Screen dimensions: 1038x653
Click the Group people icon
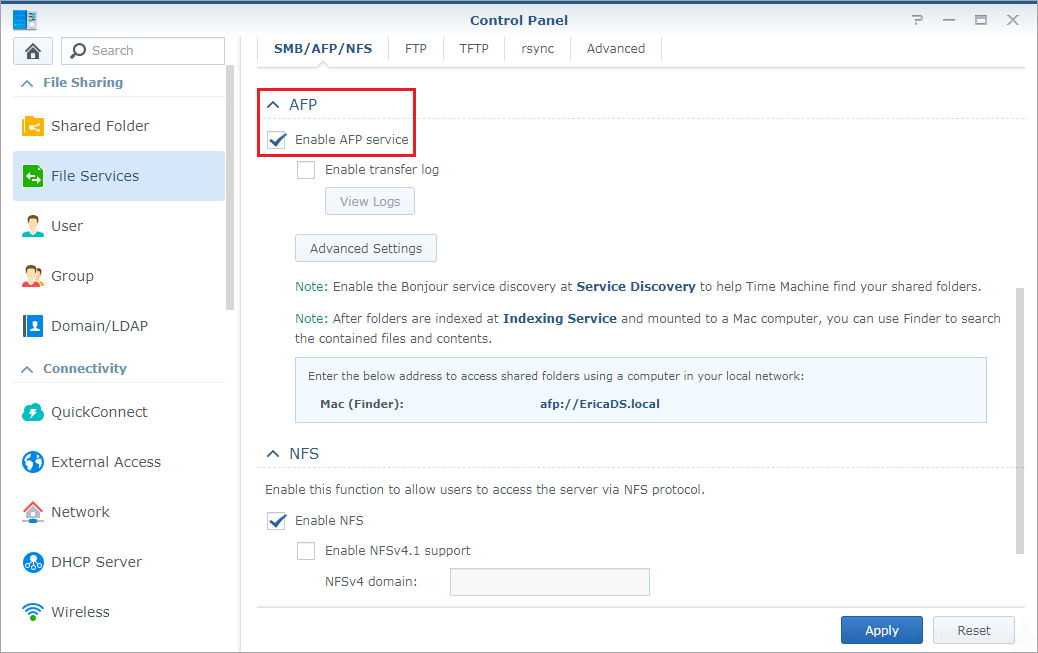(32, 276)
